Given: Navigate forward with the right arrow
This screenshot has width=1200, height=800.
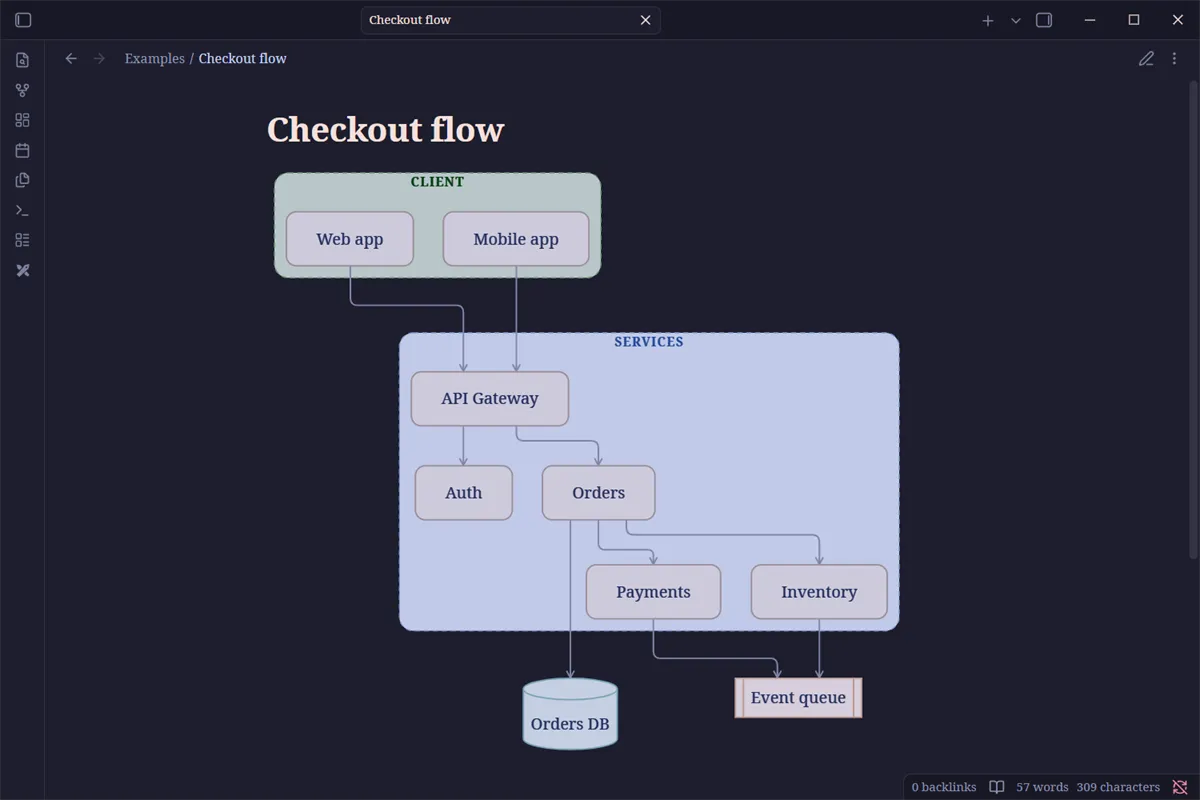Looking at the screenshot, I should [99, 58].
